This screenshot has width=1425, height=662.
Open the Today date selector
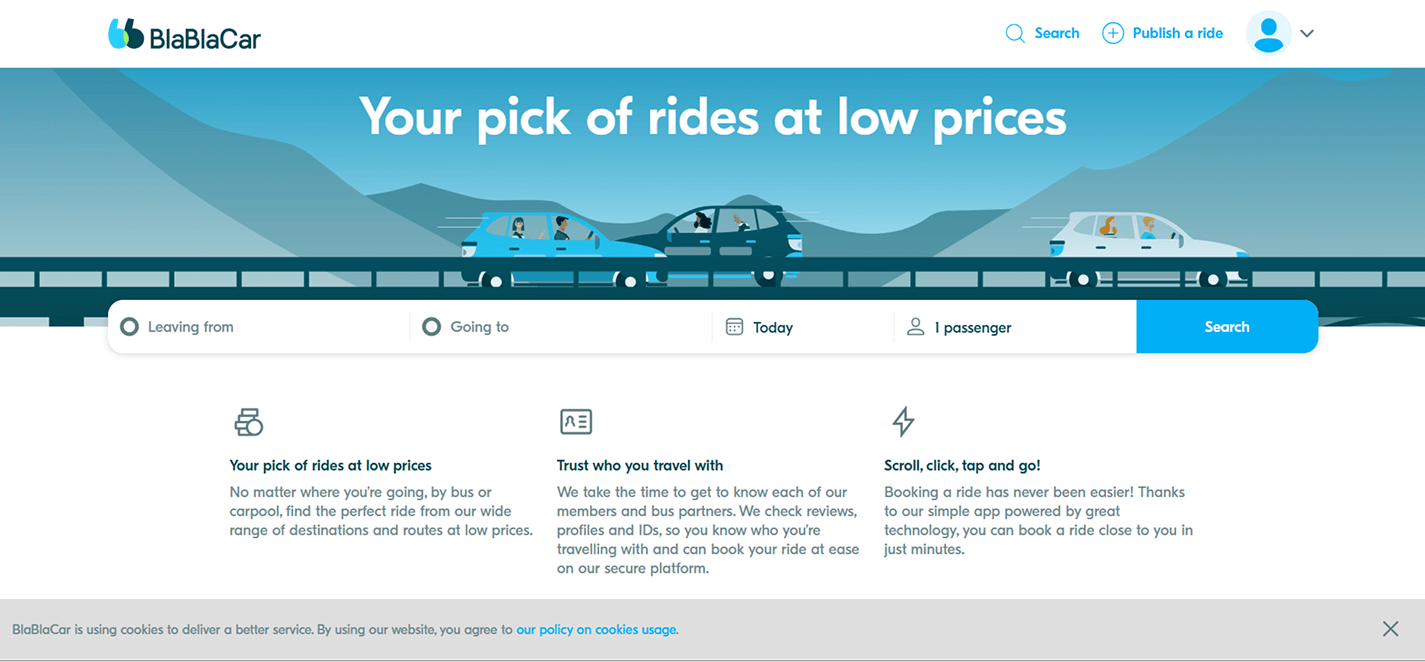(775, 326)
